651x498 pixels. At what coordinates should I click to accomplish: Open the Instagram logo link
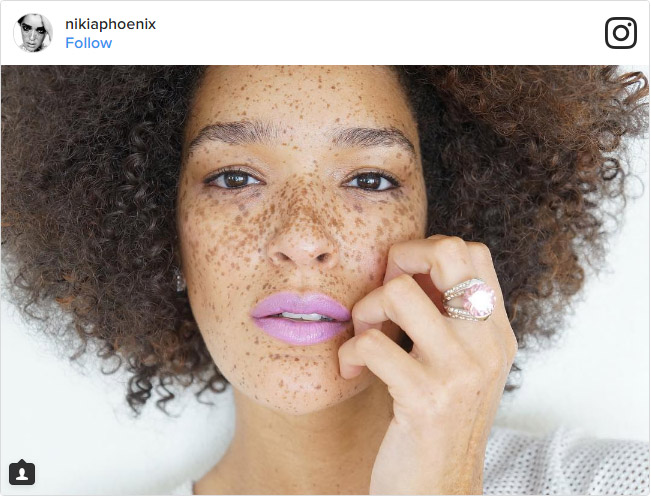tap(621, 33)
